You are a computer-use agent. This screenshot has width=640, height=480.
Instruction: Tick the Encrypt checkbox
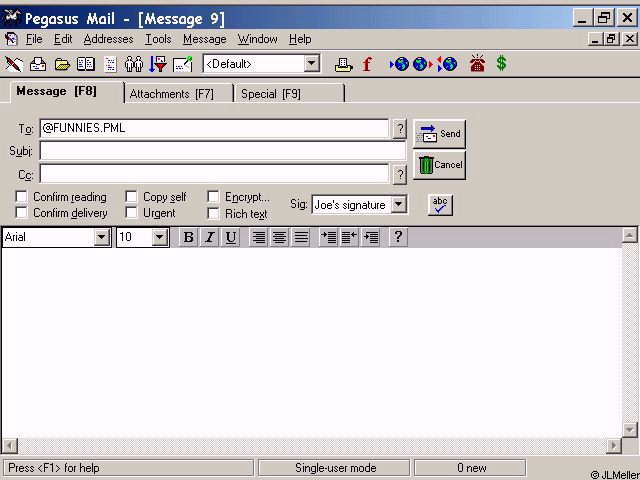click(x=213, y=197)
